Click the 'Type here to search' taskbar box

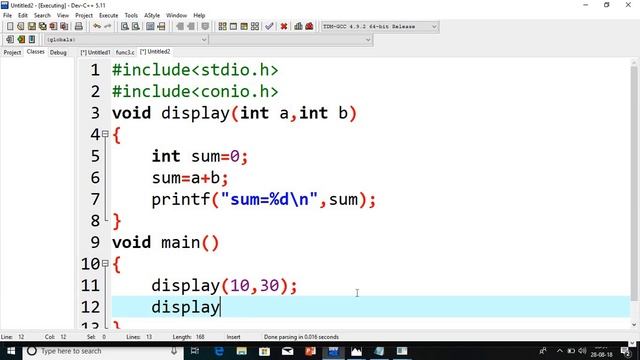[102, 351]
